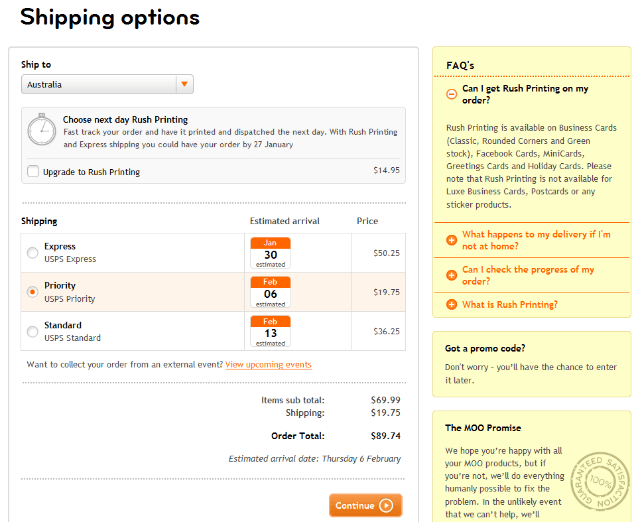This screenshot has width=640, height=522.
Task: Collapse 'Can I get Rush Printing' question
Action: pyautogui.click(x=525, y=94)
